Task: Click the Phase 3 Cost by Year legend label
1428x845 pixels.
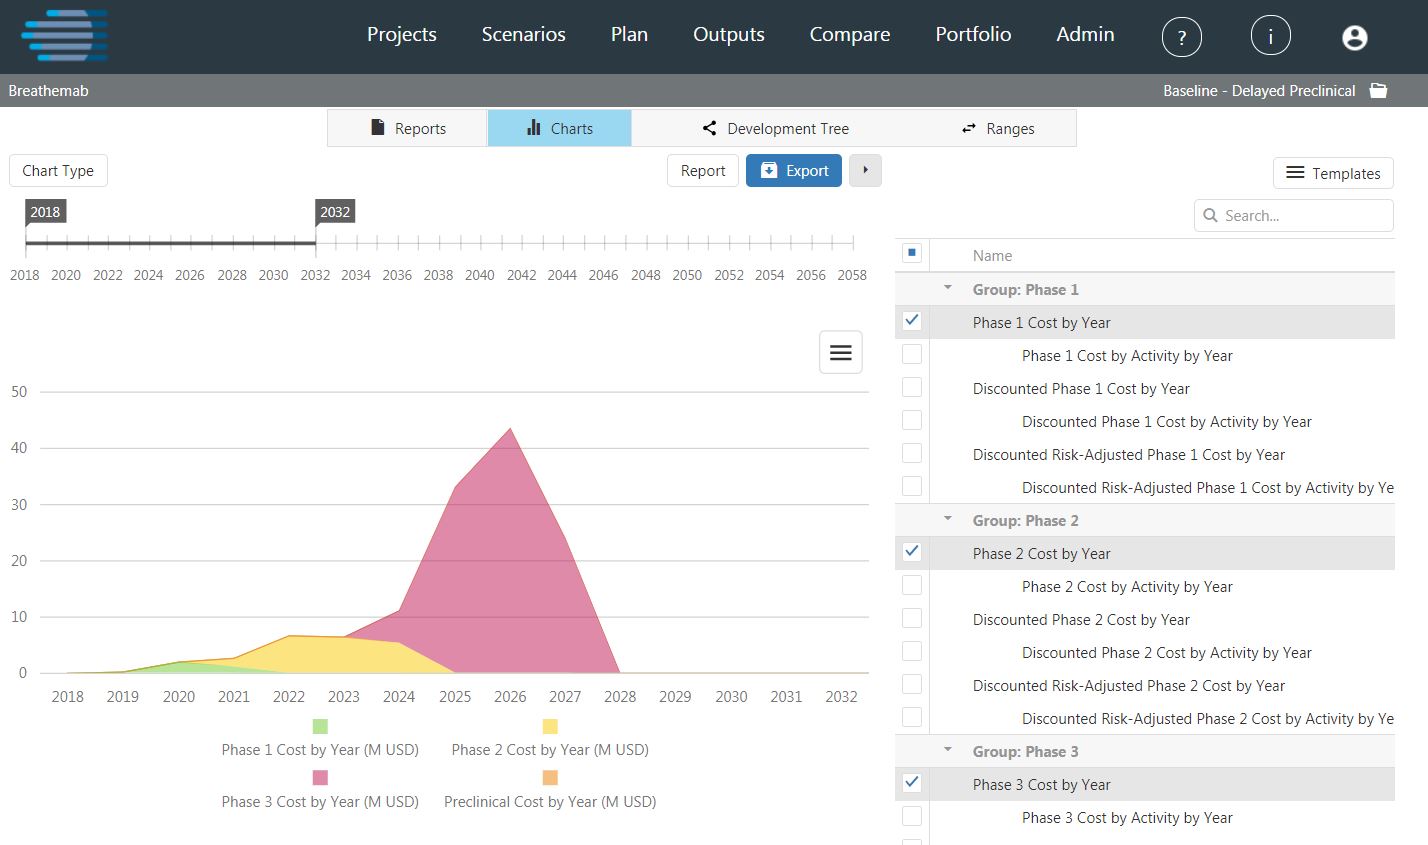Action: pyautogui.click(x=320, y=801)
